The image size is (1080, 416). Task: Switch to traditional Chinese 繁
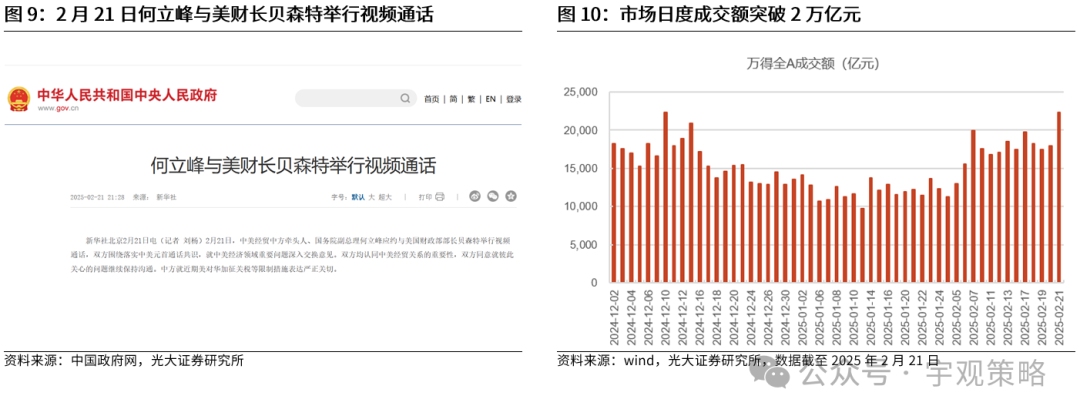point(470,99)
